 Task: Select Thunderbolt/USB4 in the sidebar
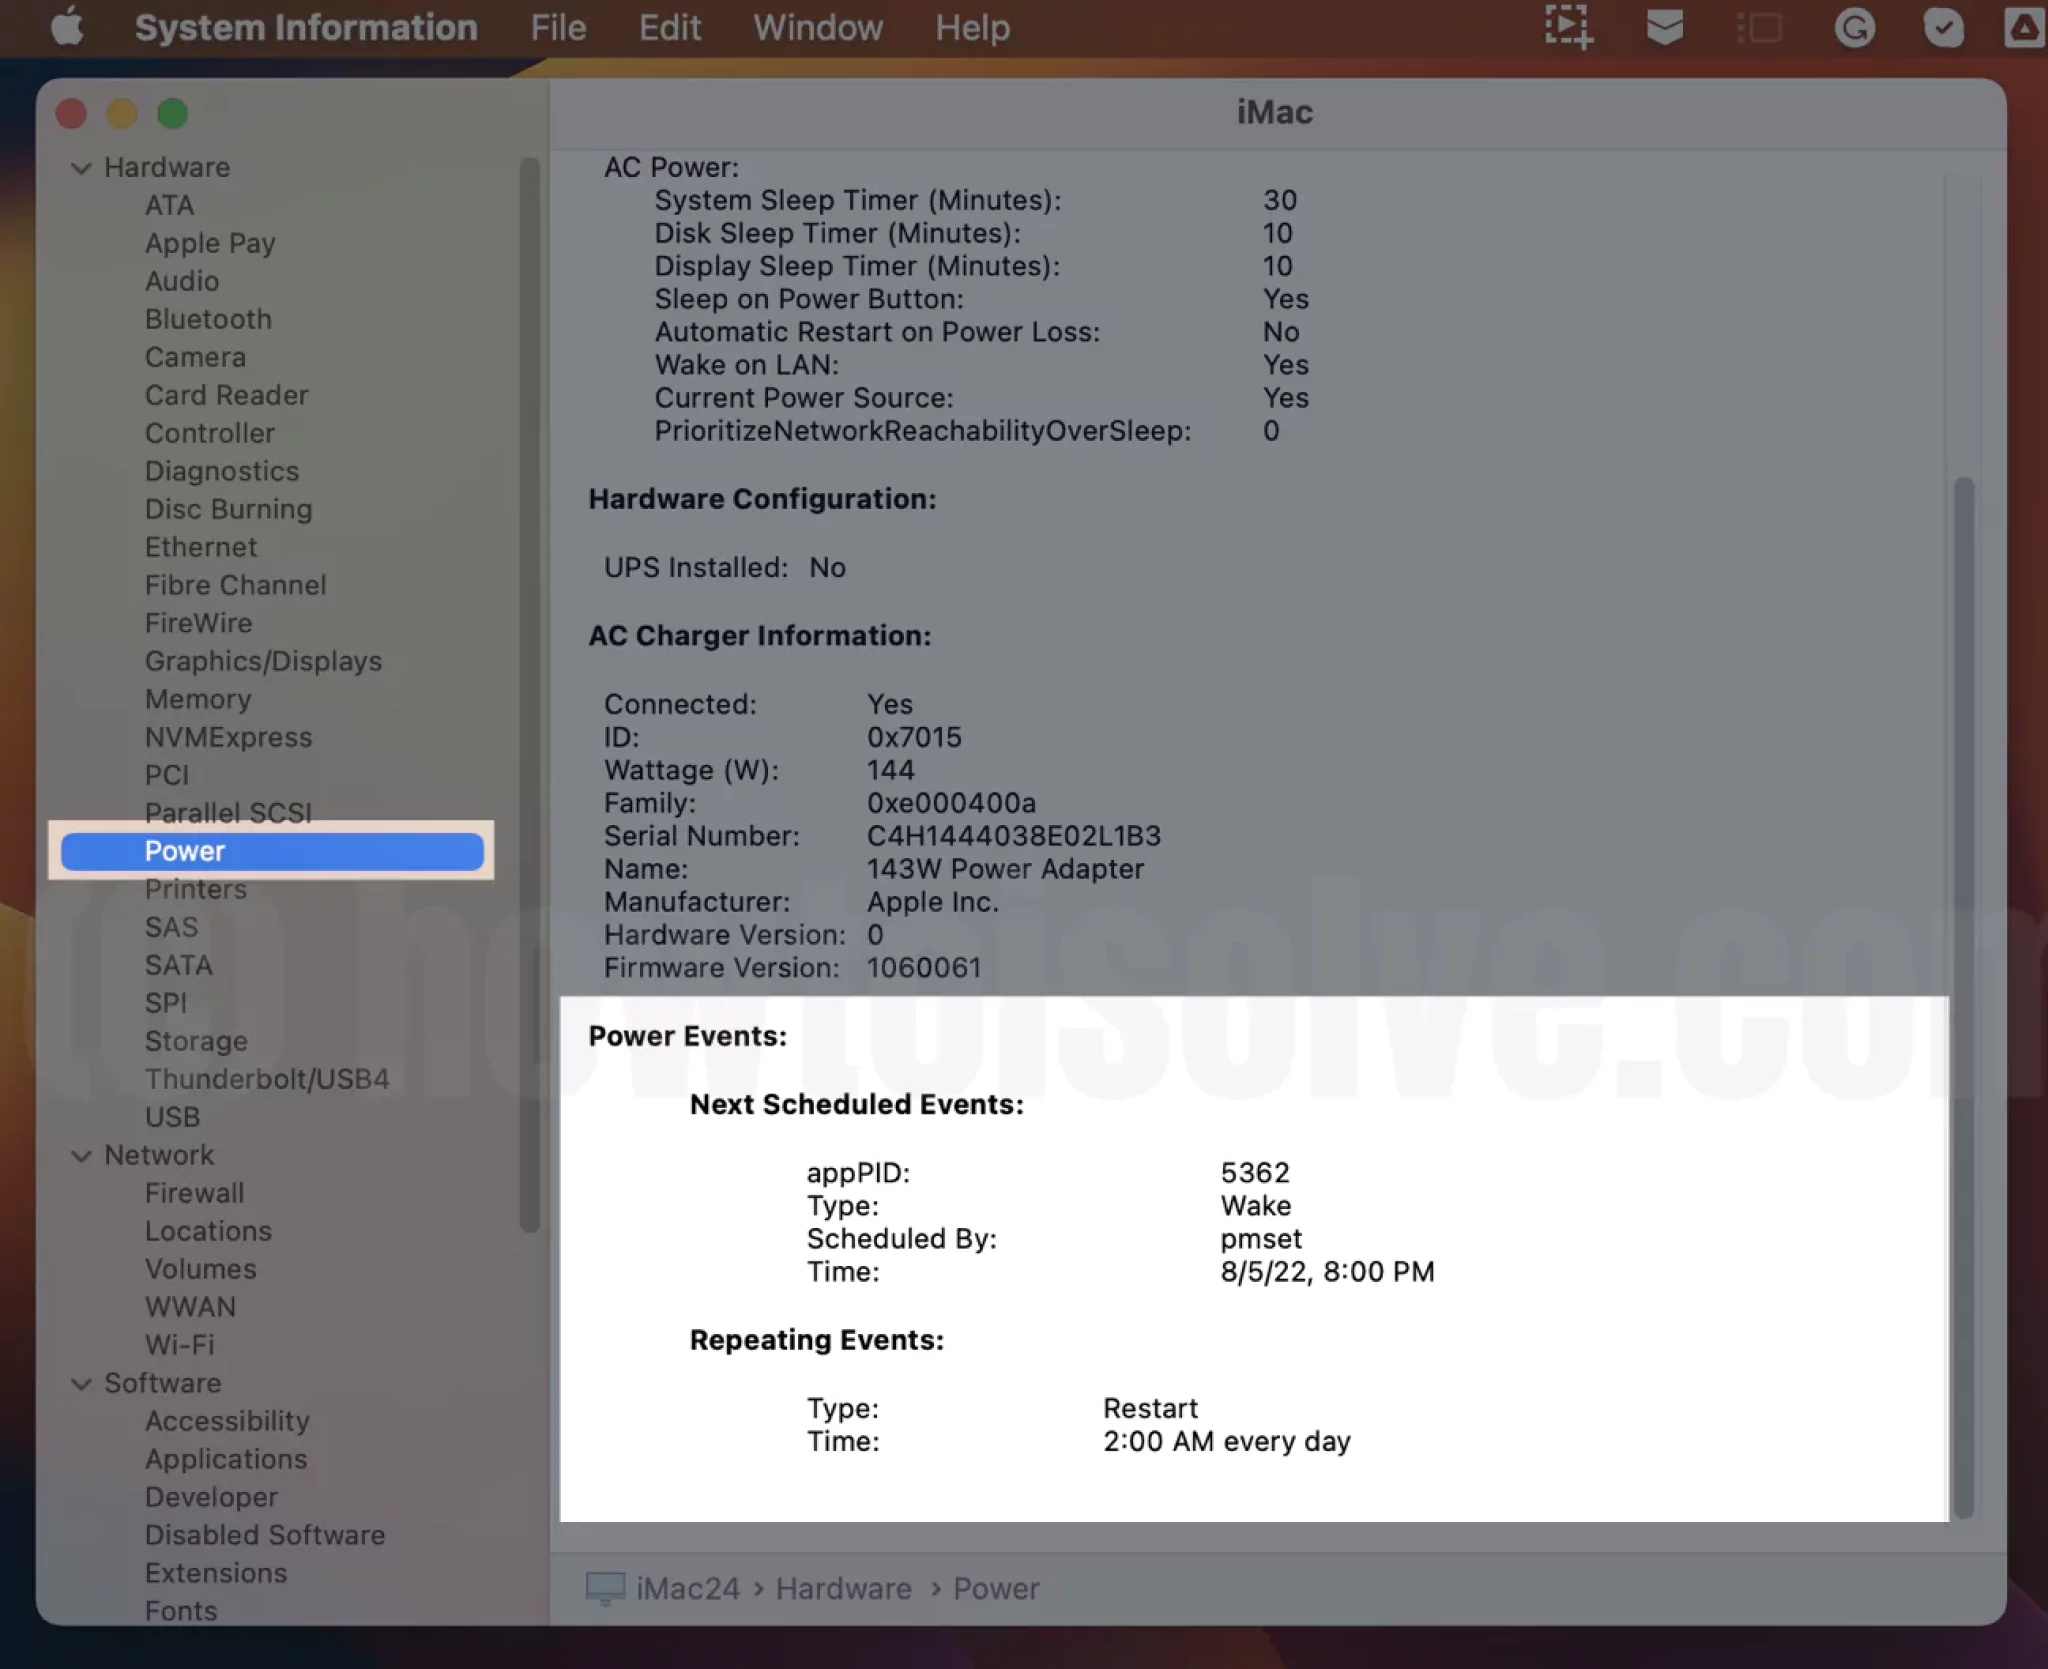pos(267,1079)
